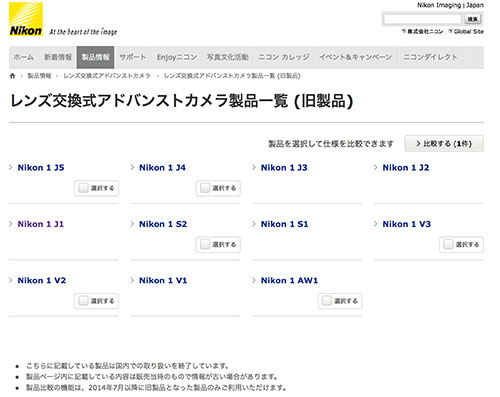Screen dimensions: 500x397
Task: Click the arrow icon beside Nikon 1 J5
Action: [x=11, y=167]
